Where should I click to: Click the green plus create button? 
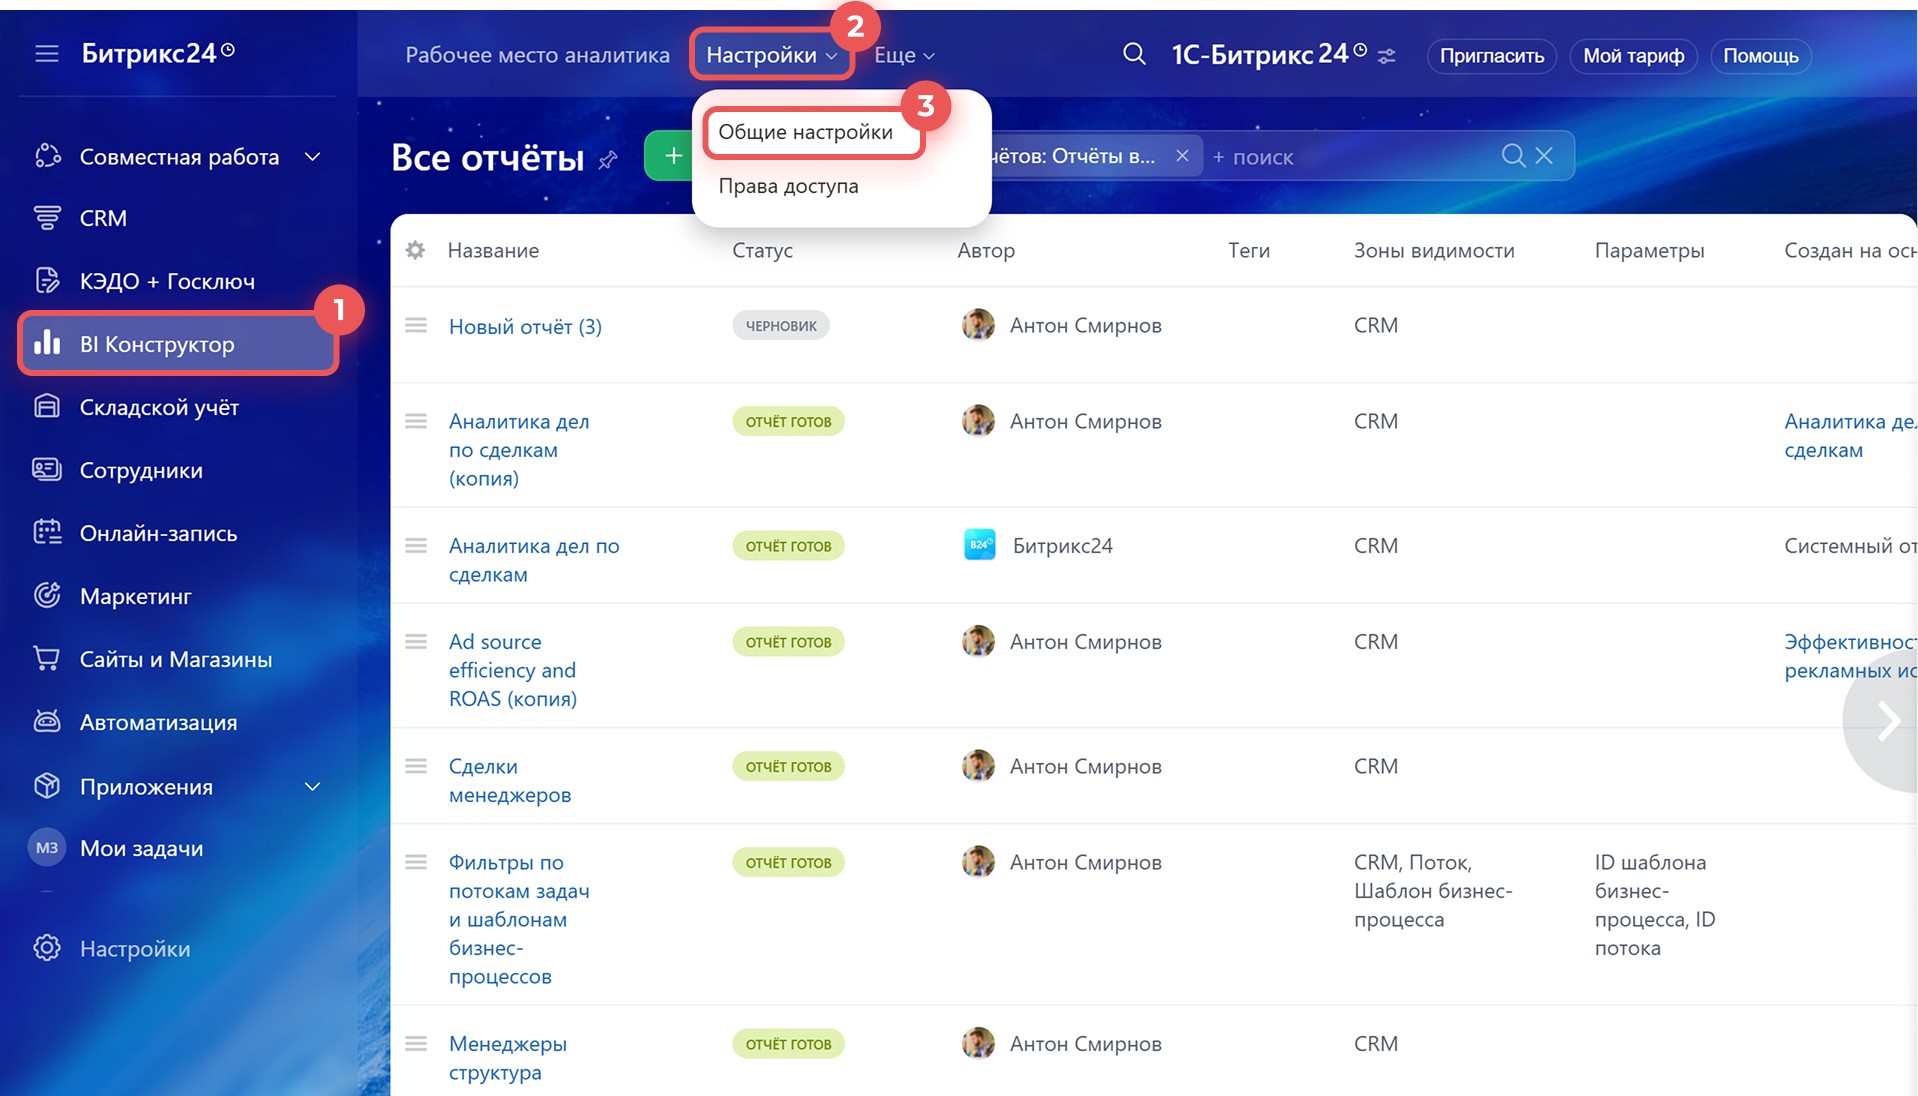[672, 156]
